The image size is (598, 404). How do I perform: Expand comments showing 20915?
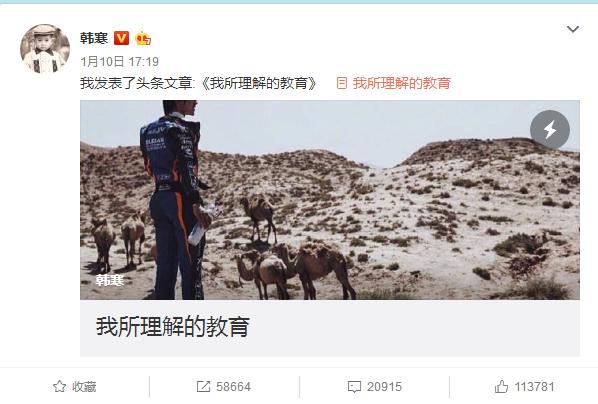pos(384,387)
